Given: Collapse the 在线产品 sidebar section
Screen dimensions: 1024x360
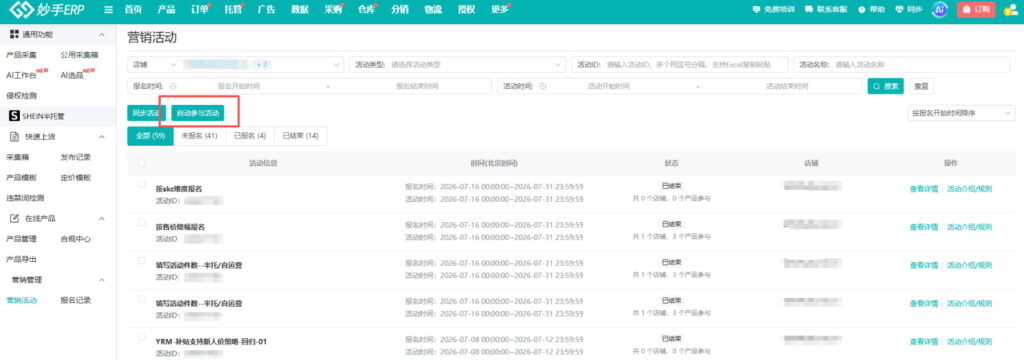Looking at the screenshot, I should 101,218.
